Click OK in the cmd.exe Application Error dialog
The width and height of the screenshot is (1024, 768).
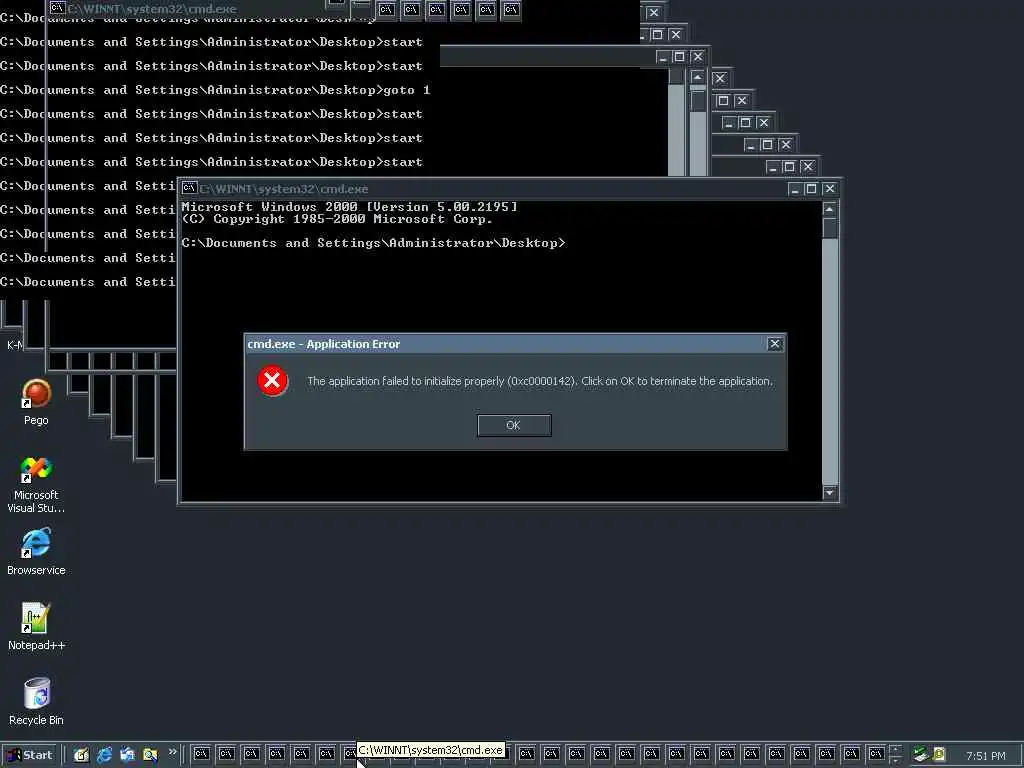514,425
